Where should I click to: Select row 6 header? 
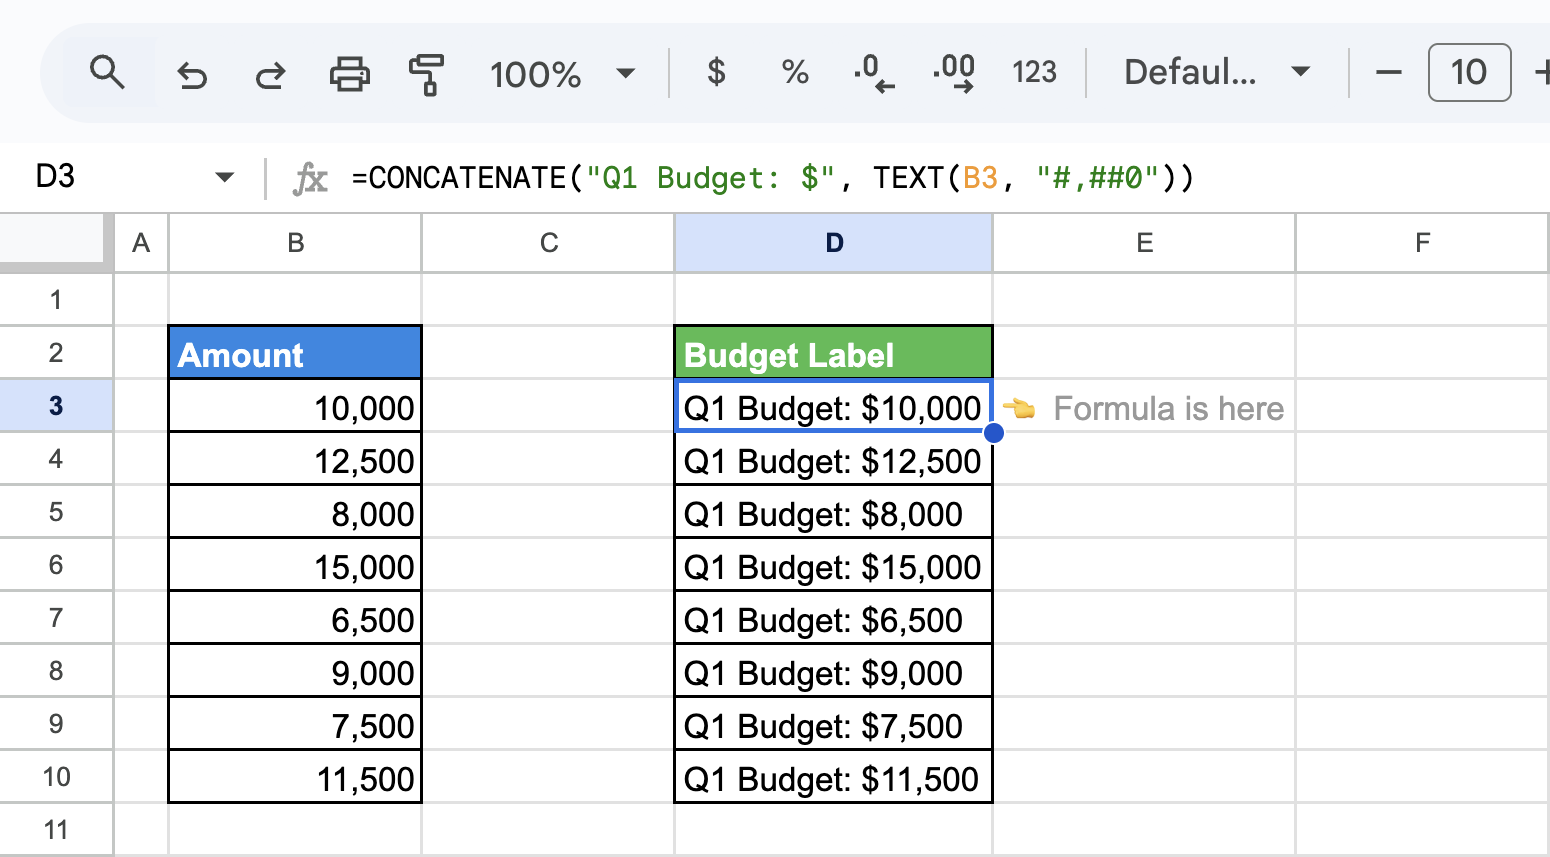click(x=56, y=564)
